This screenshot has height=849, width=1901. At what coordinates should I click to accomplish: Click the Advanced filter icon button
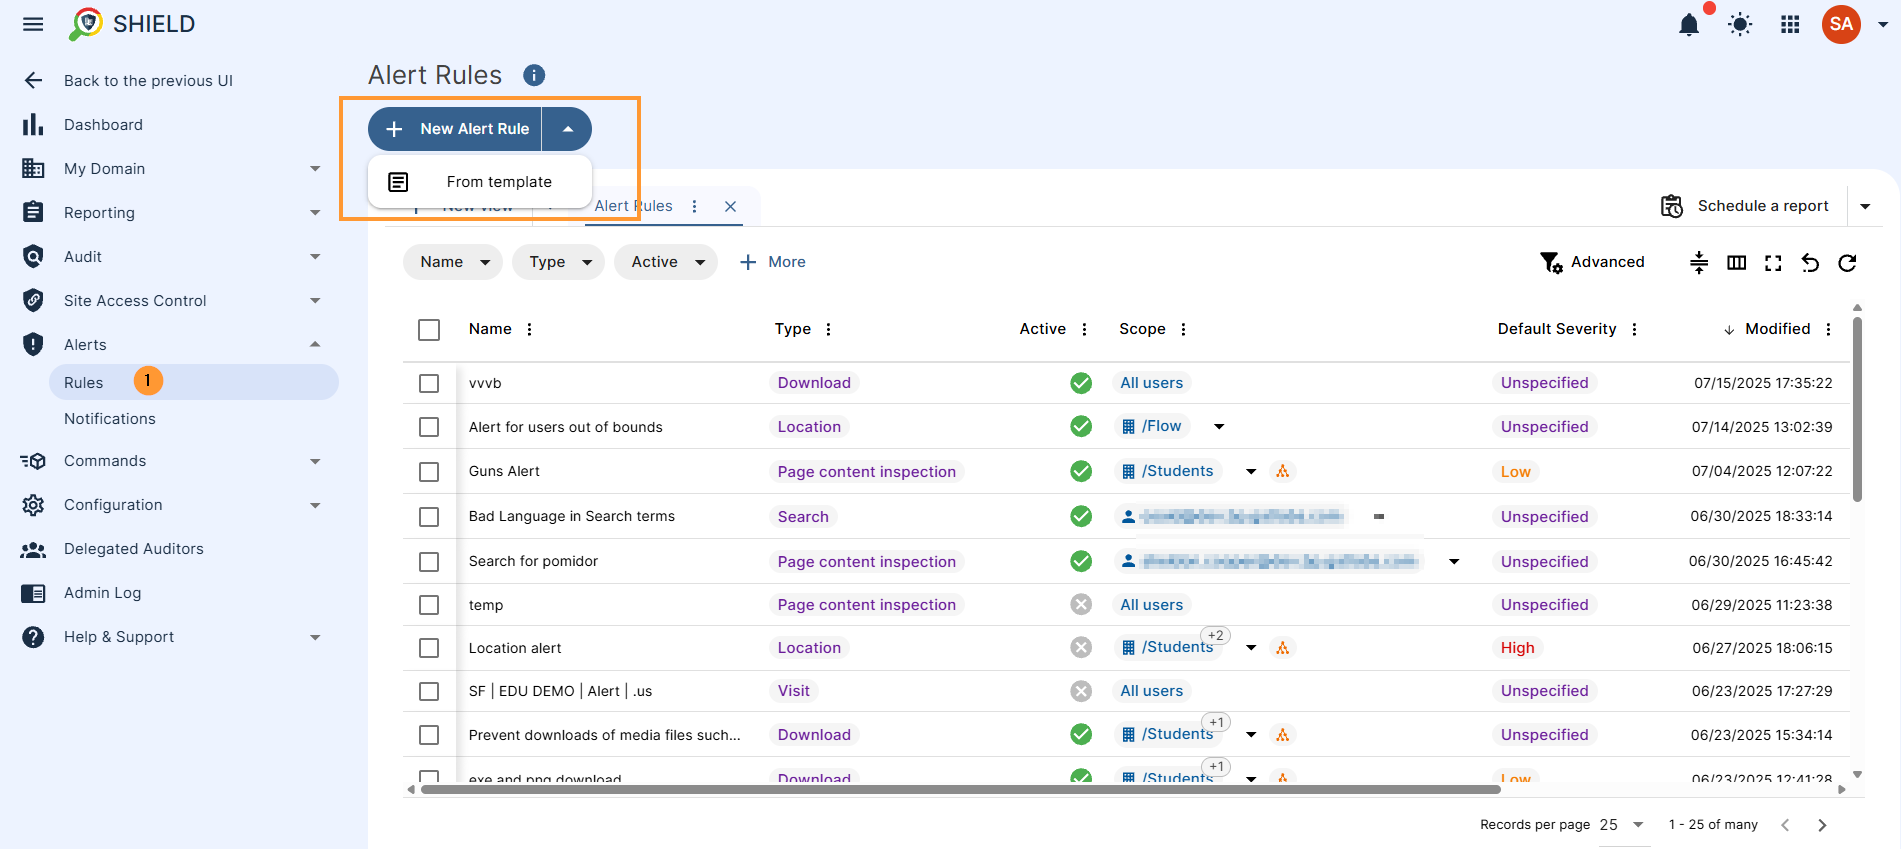[1551, 262]
